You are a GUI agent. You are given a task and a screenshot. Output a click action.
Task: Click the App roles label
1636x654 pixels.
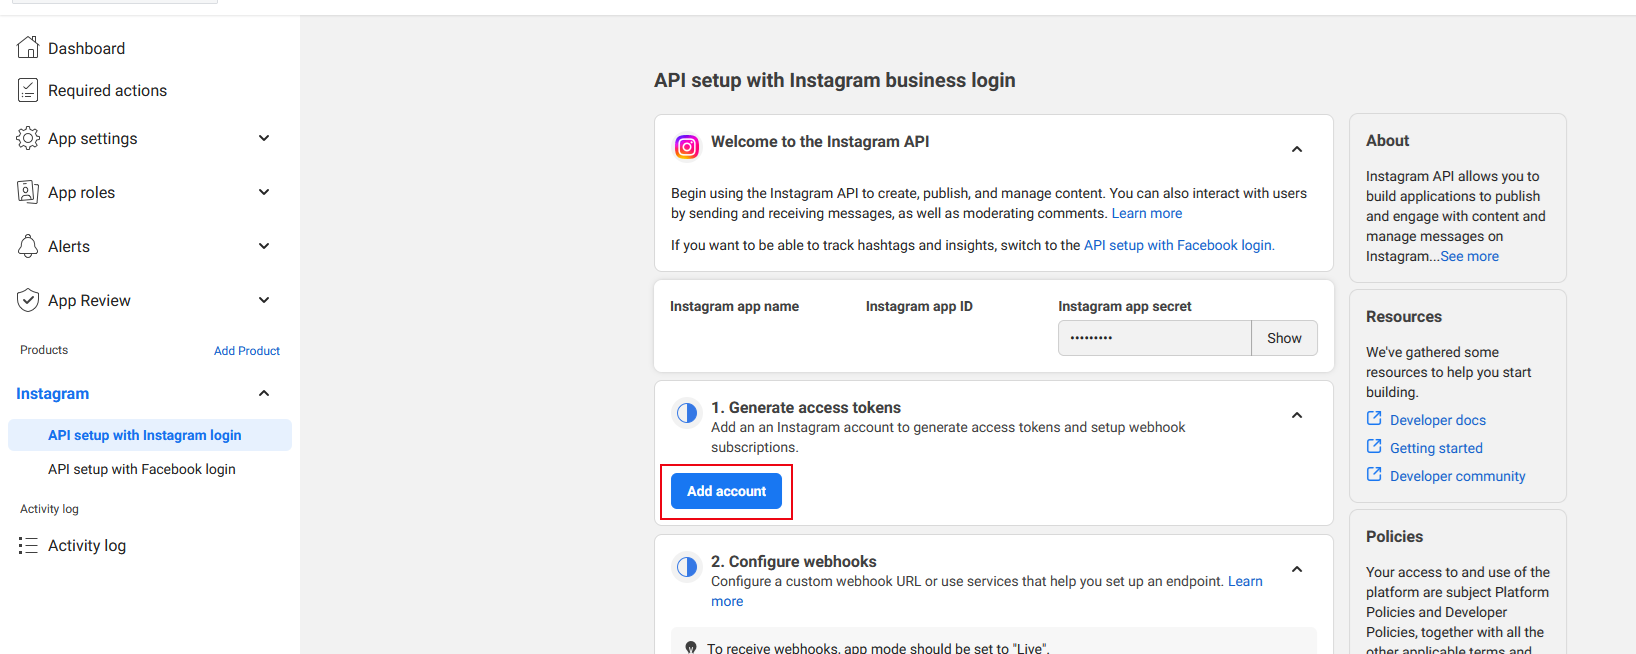[82, 192]
